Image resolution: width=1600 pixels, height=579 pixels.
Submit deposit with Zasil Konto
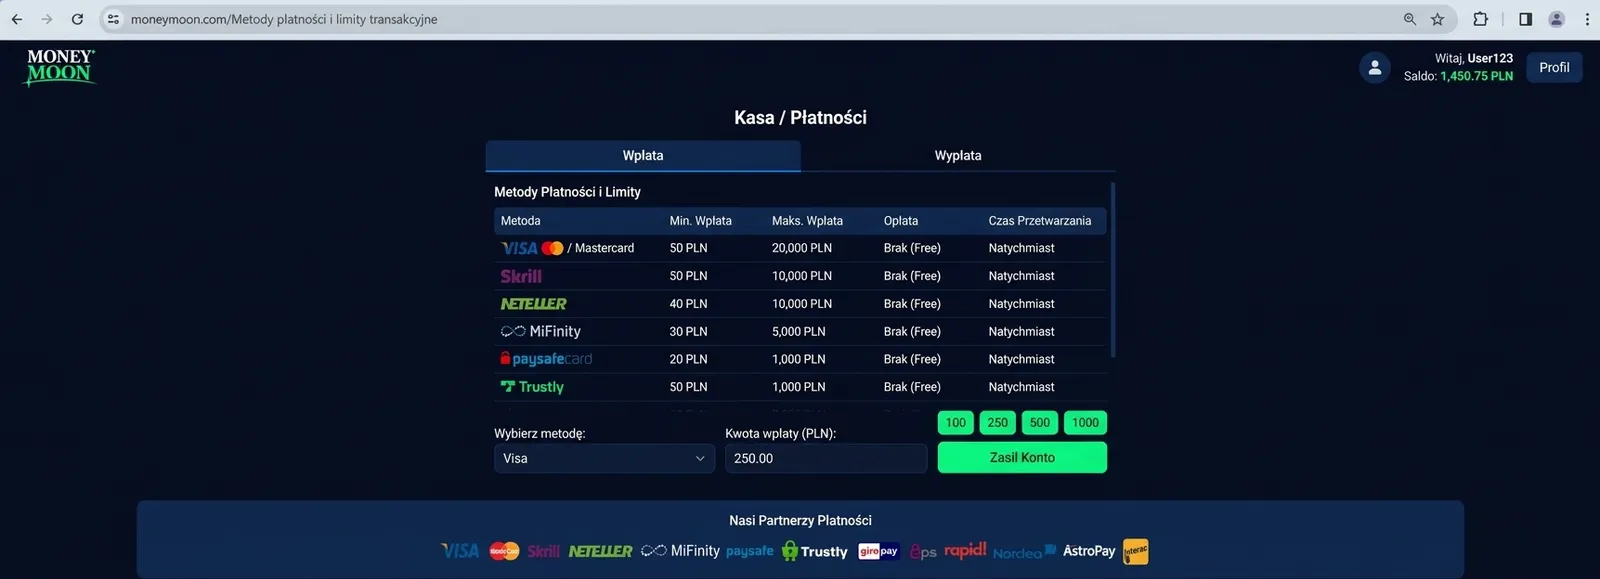coord(1022,457)
